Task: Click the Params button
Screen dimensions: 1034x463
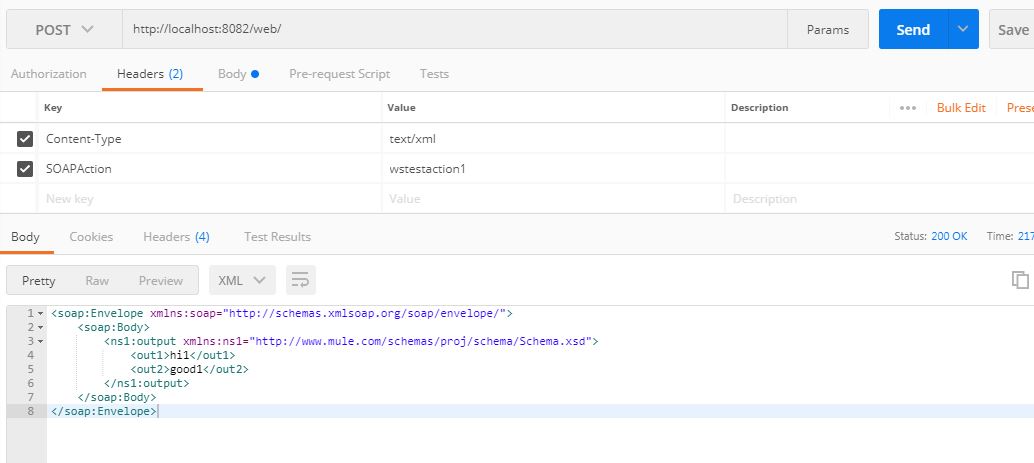Action: (x=828, y=30)
